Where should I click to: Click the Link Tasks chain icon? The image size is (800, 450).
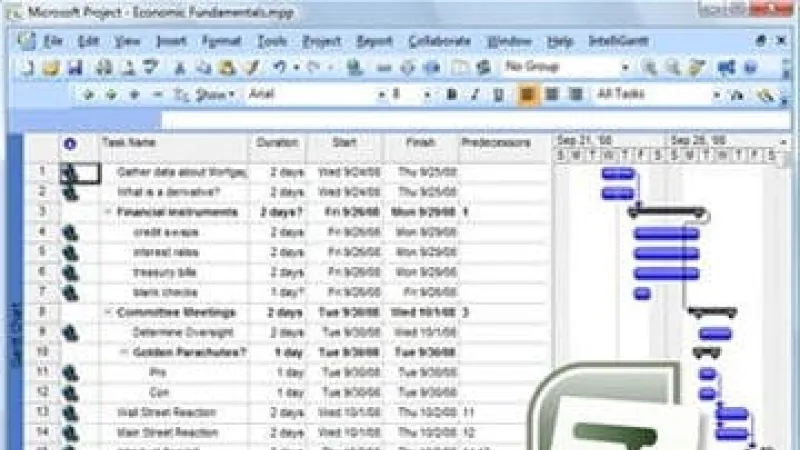pos(384,67)
